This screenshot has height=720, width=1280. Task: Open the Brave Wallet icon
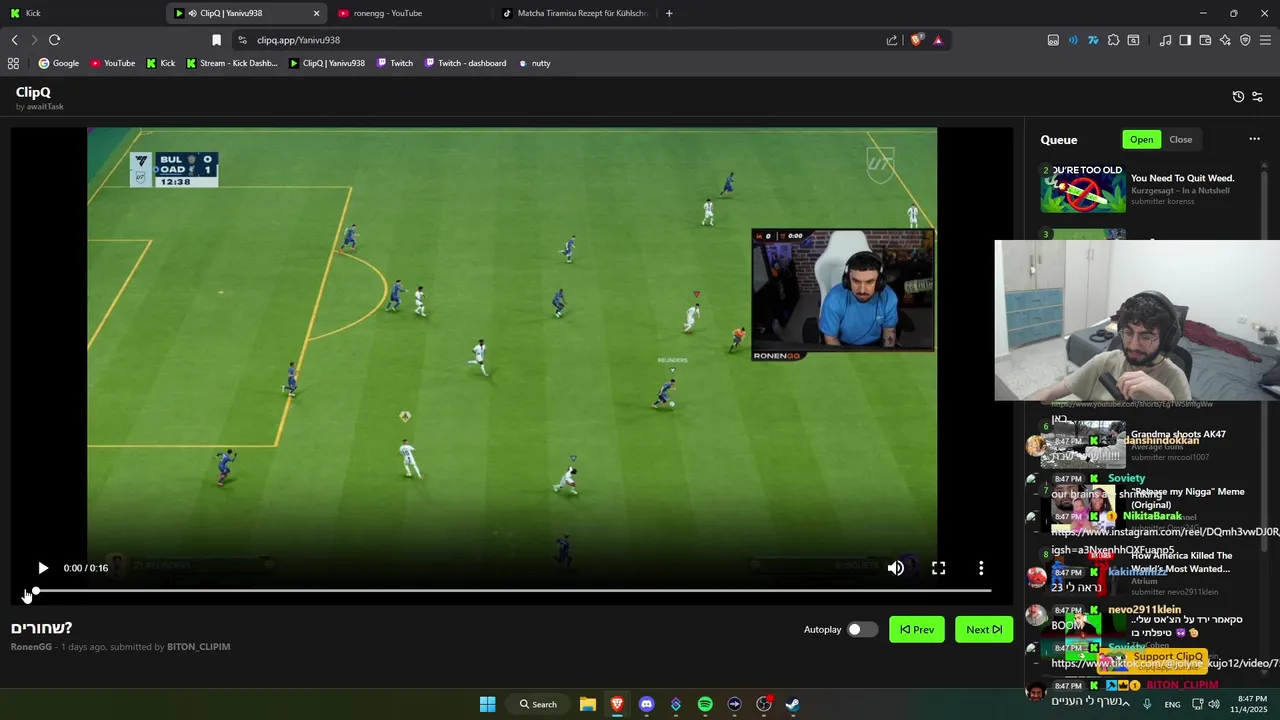tap(1205, 40)
